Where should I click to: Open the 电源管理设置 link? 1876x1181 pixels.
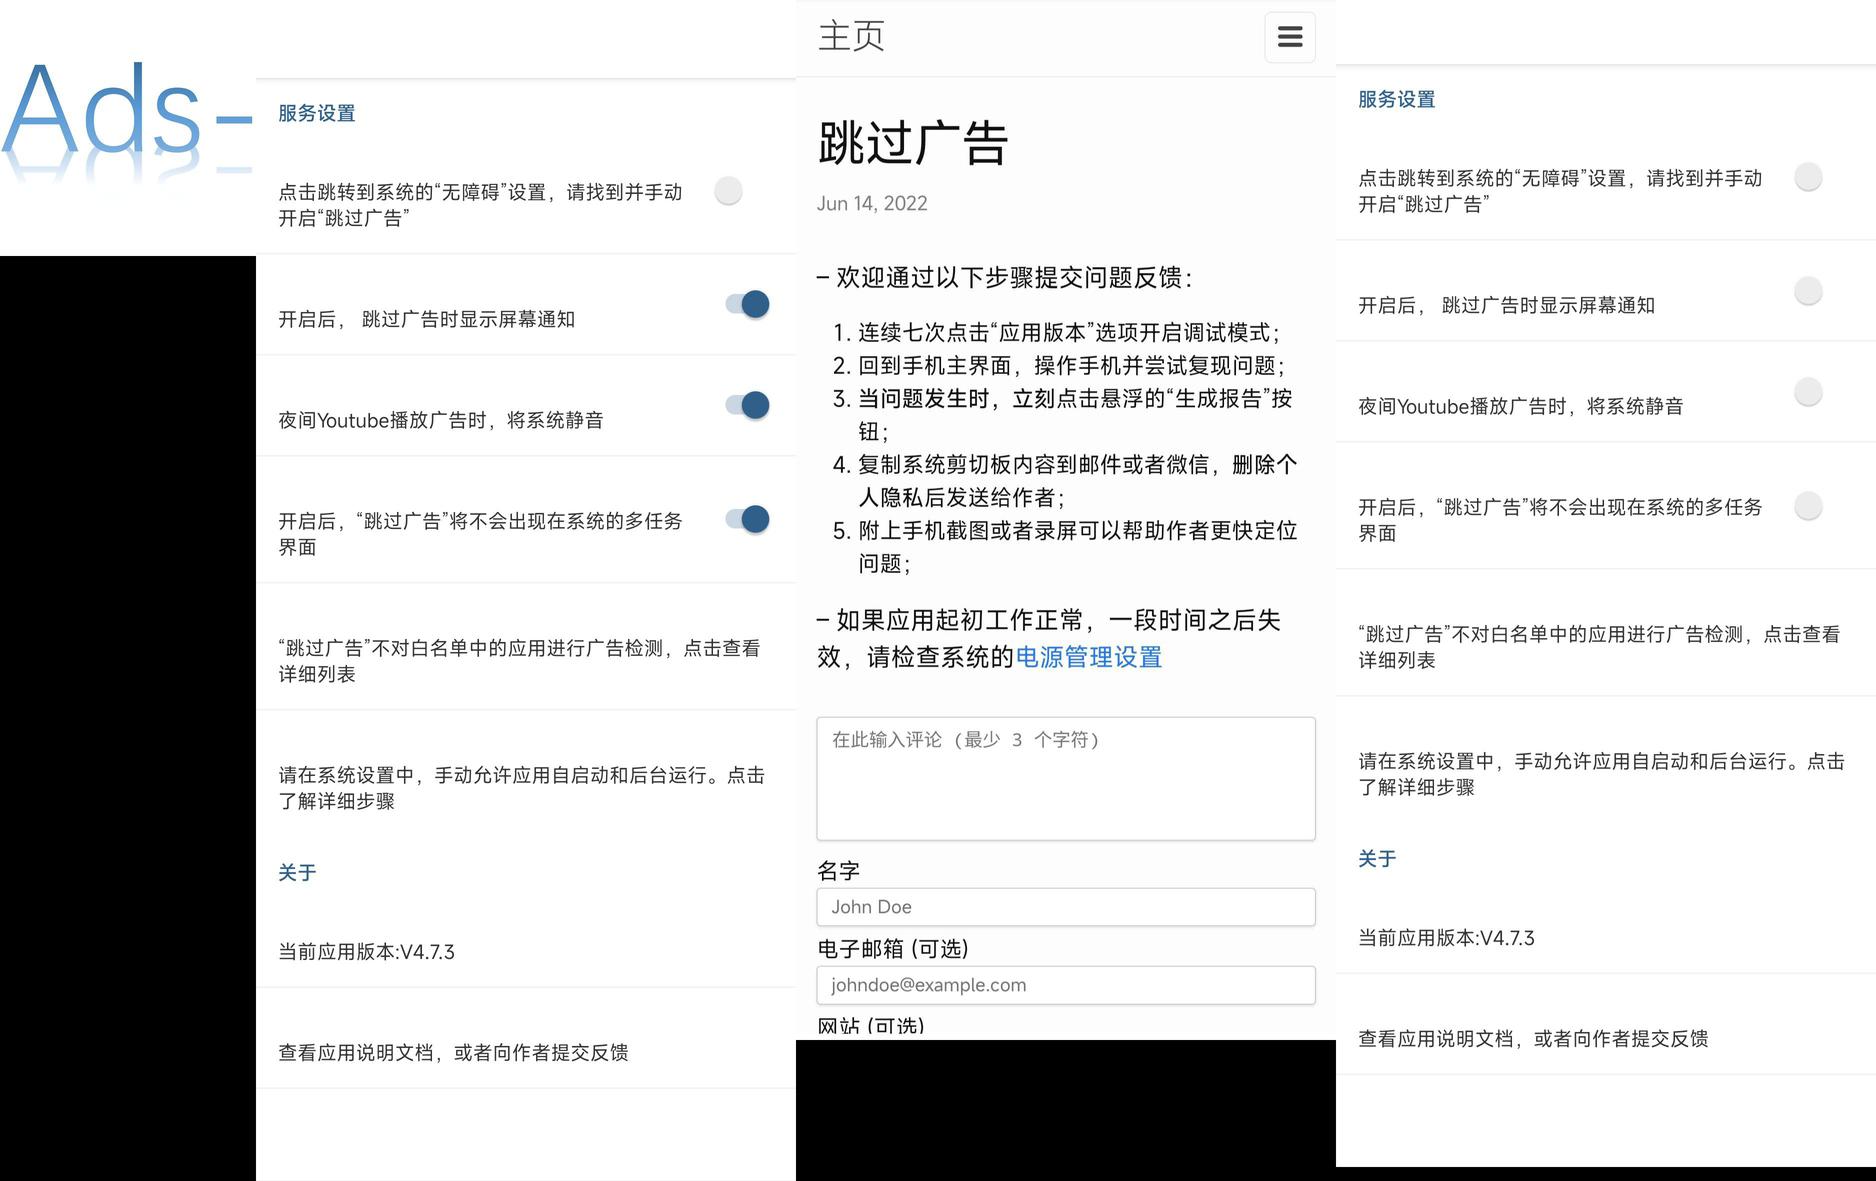click(x=1088, y=657)
